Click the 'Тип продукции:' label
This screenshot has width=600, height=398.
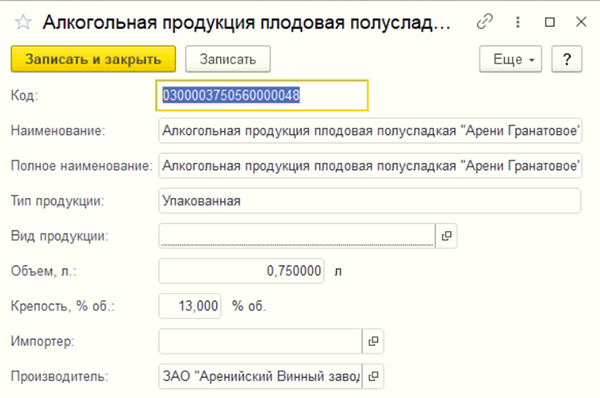(57, 201)
